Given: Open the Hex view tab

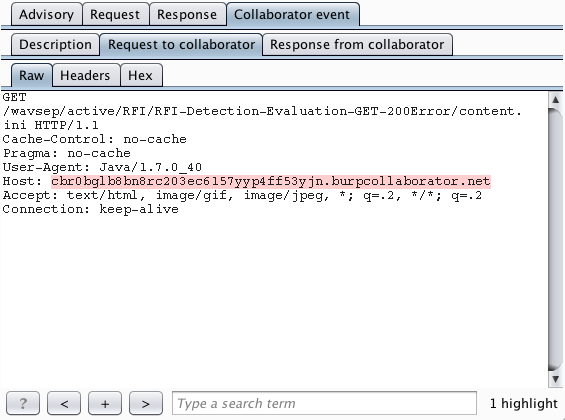Looking at the screenshot, I should [x=141, y=75].
